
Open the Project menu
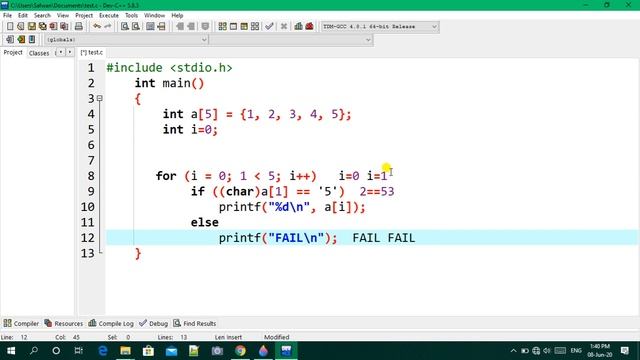pos(84,16)
